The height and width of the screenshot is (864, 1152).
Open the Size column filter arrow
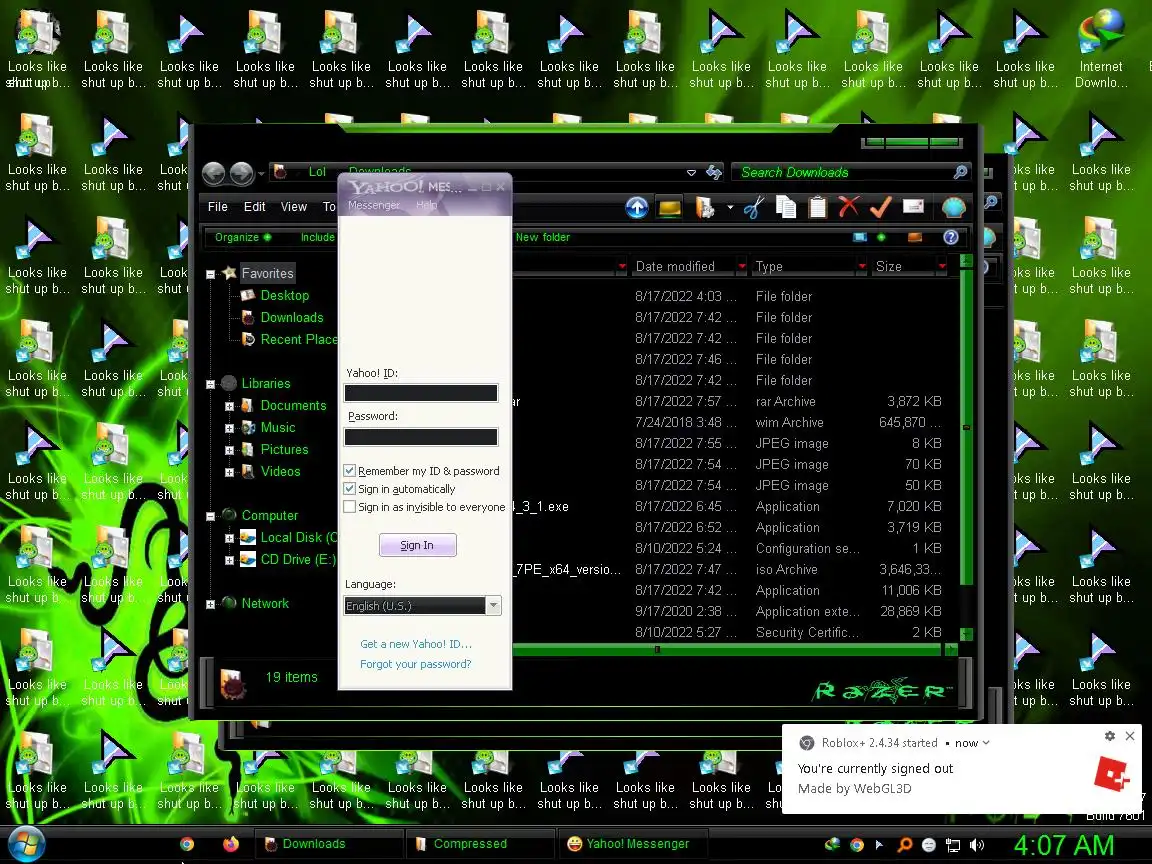click(941, 266)
